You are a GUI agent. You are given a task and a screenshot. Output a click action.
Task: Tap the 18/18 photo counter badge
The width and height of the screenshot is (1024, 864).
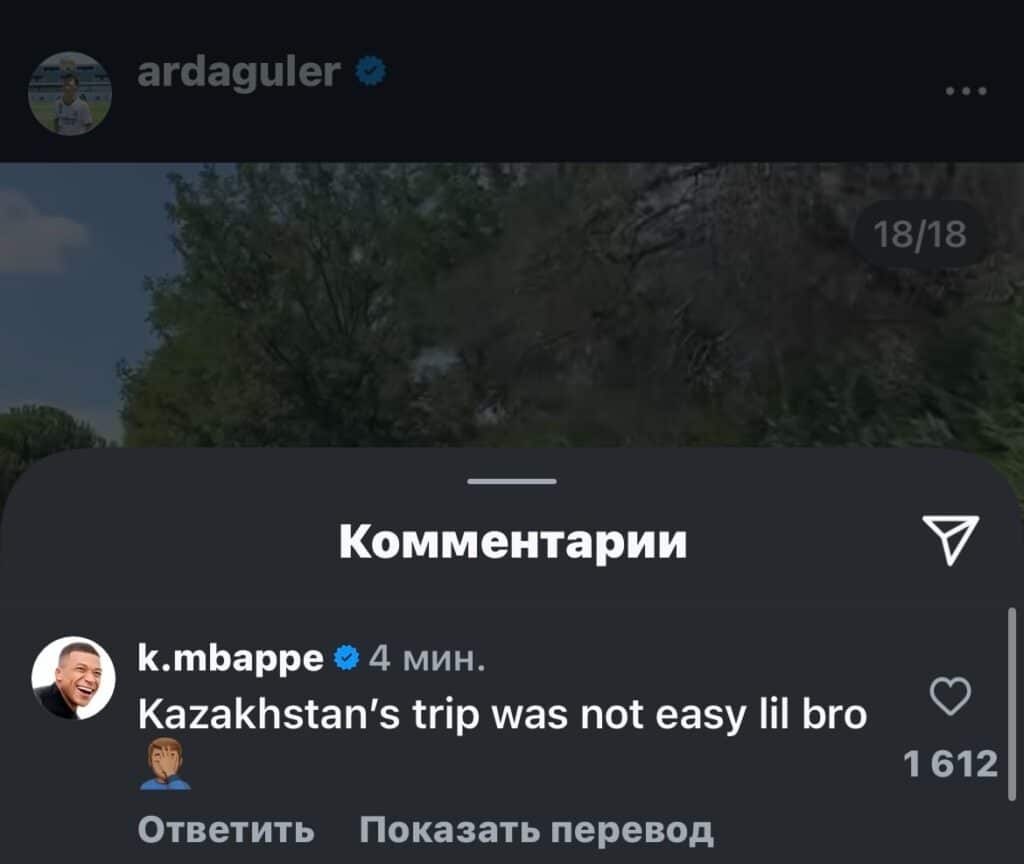[920, 234]
